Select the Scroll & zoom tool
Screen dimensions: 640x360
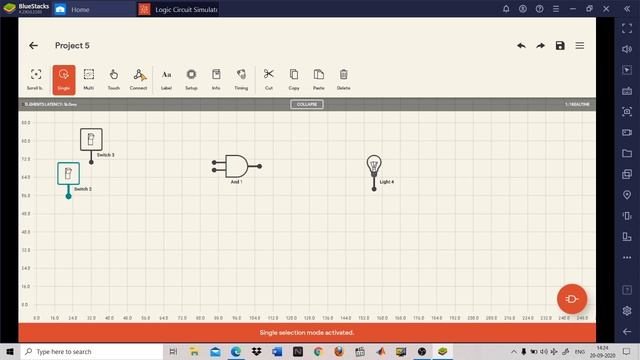tap(36, 80)
